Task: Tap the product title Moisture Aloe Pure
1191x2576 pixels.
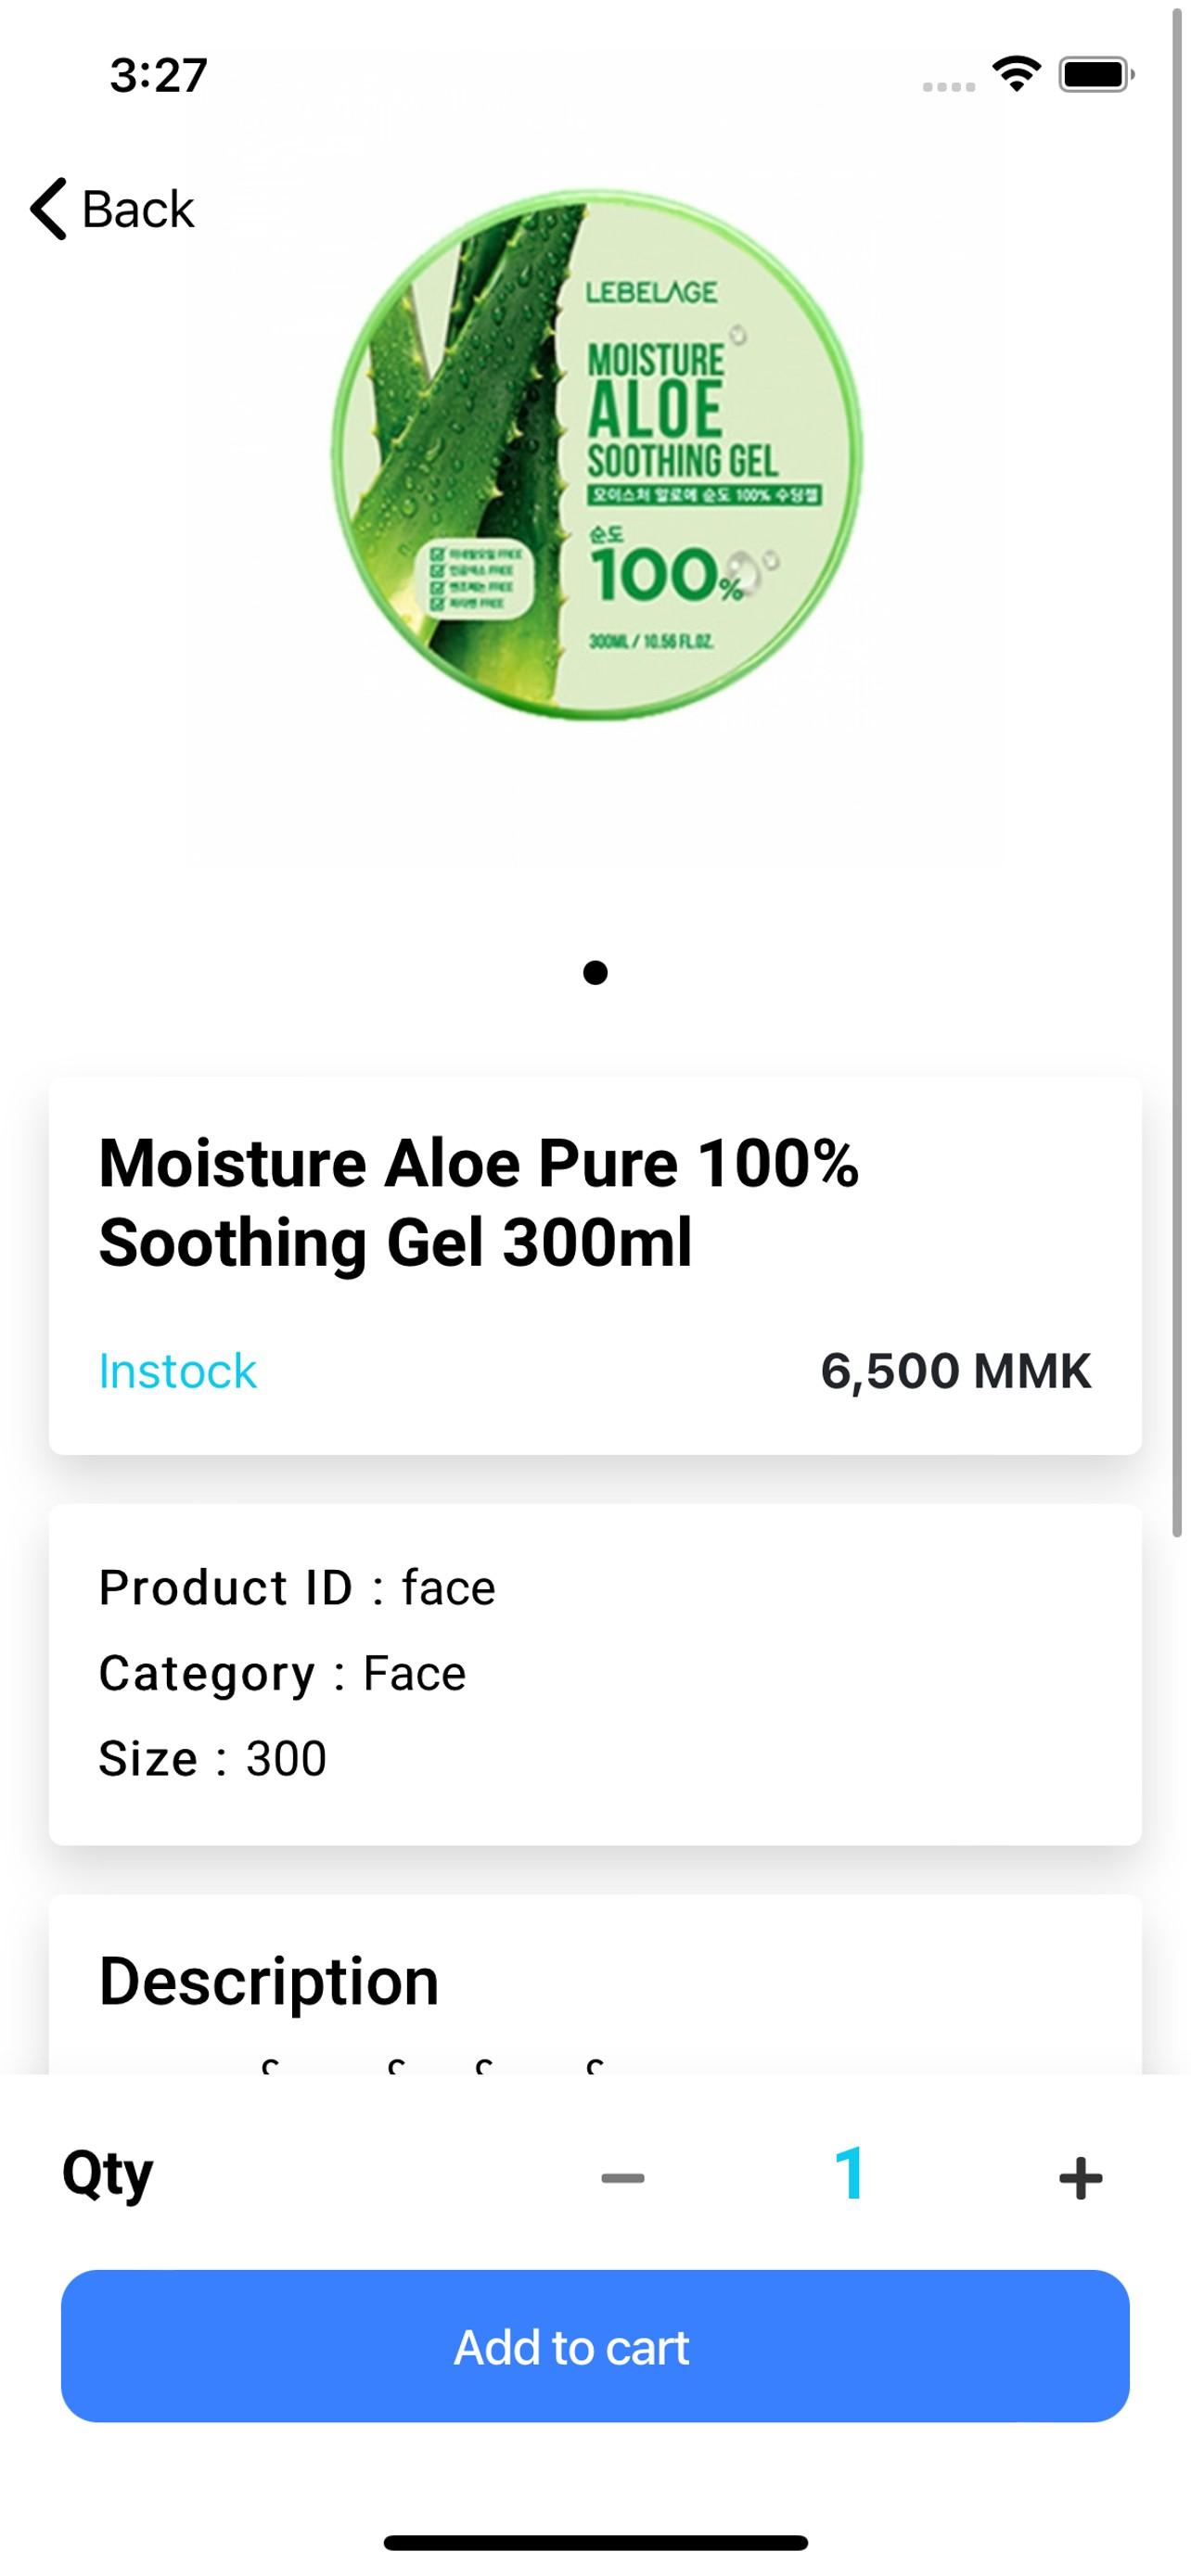Action: (478, 1203)
